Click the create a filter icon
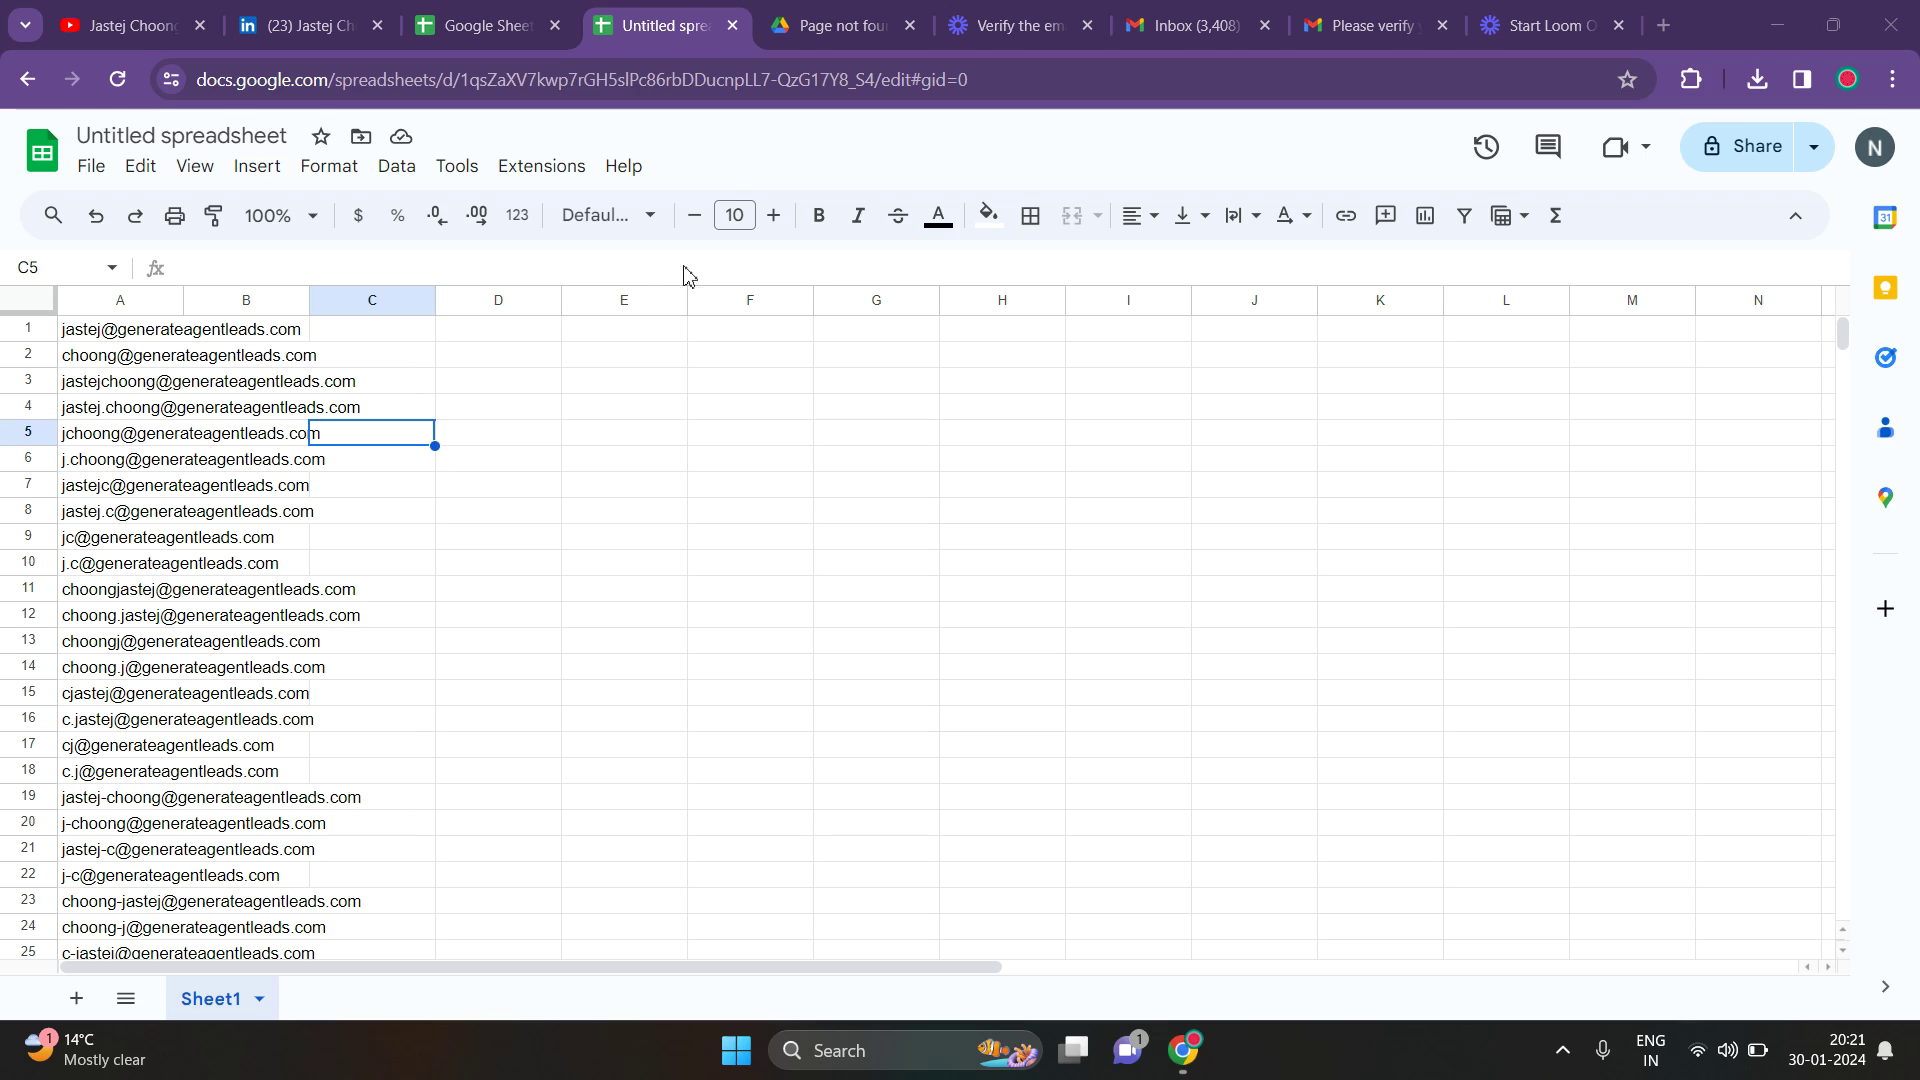This screenshot has width=1920, height=1080. pos(1464,216)
